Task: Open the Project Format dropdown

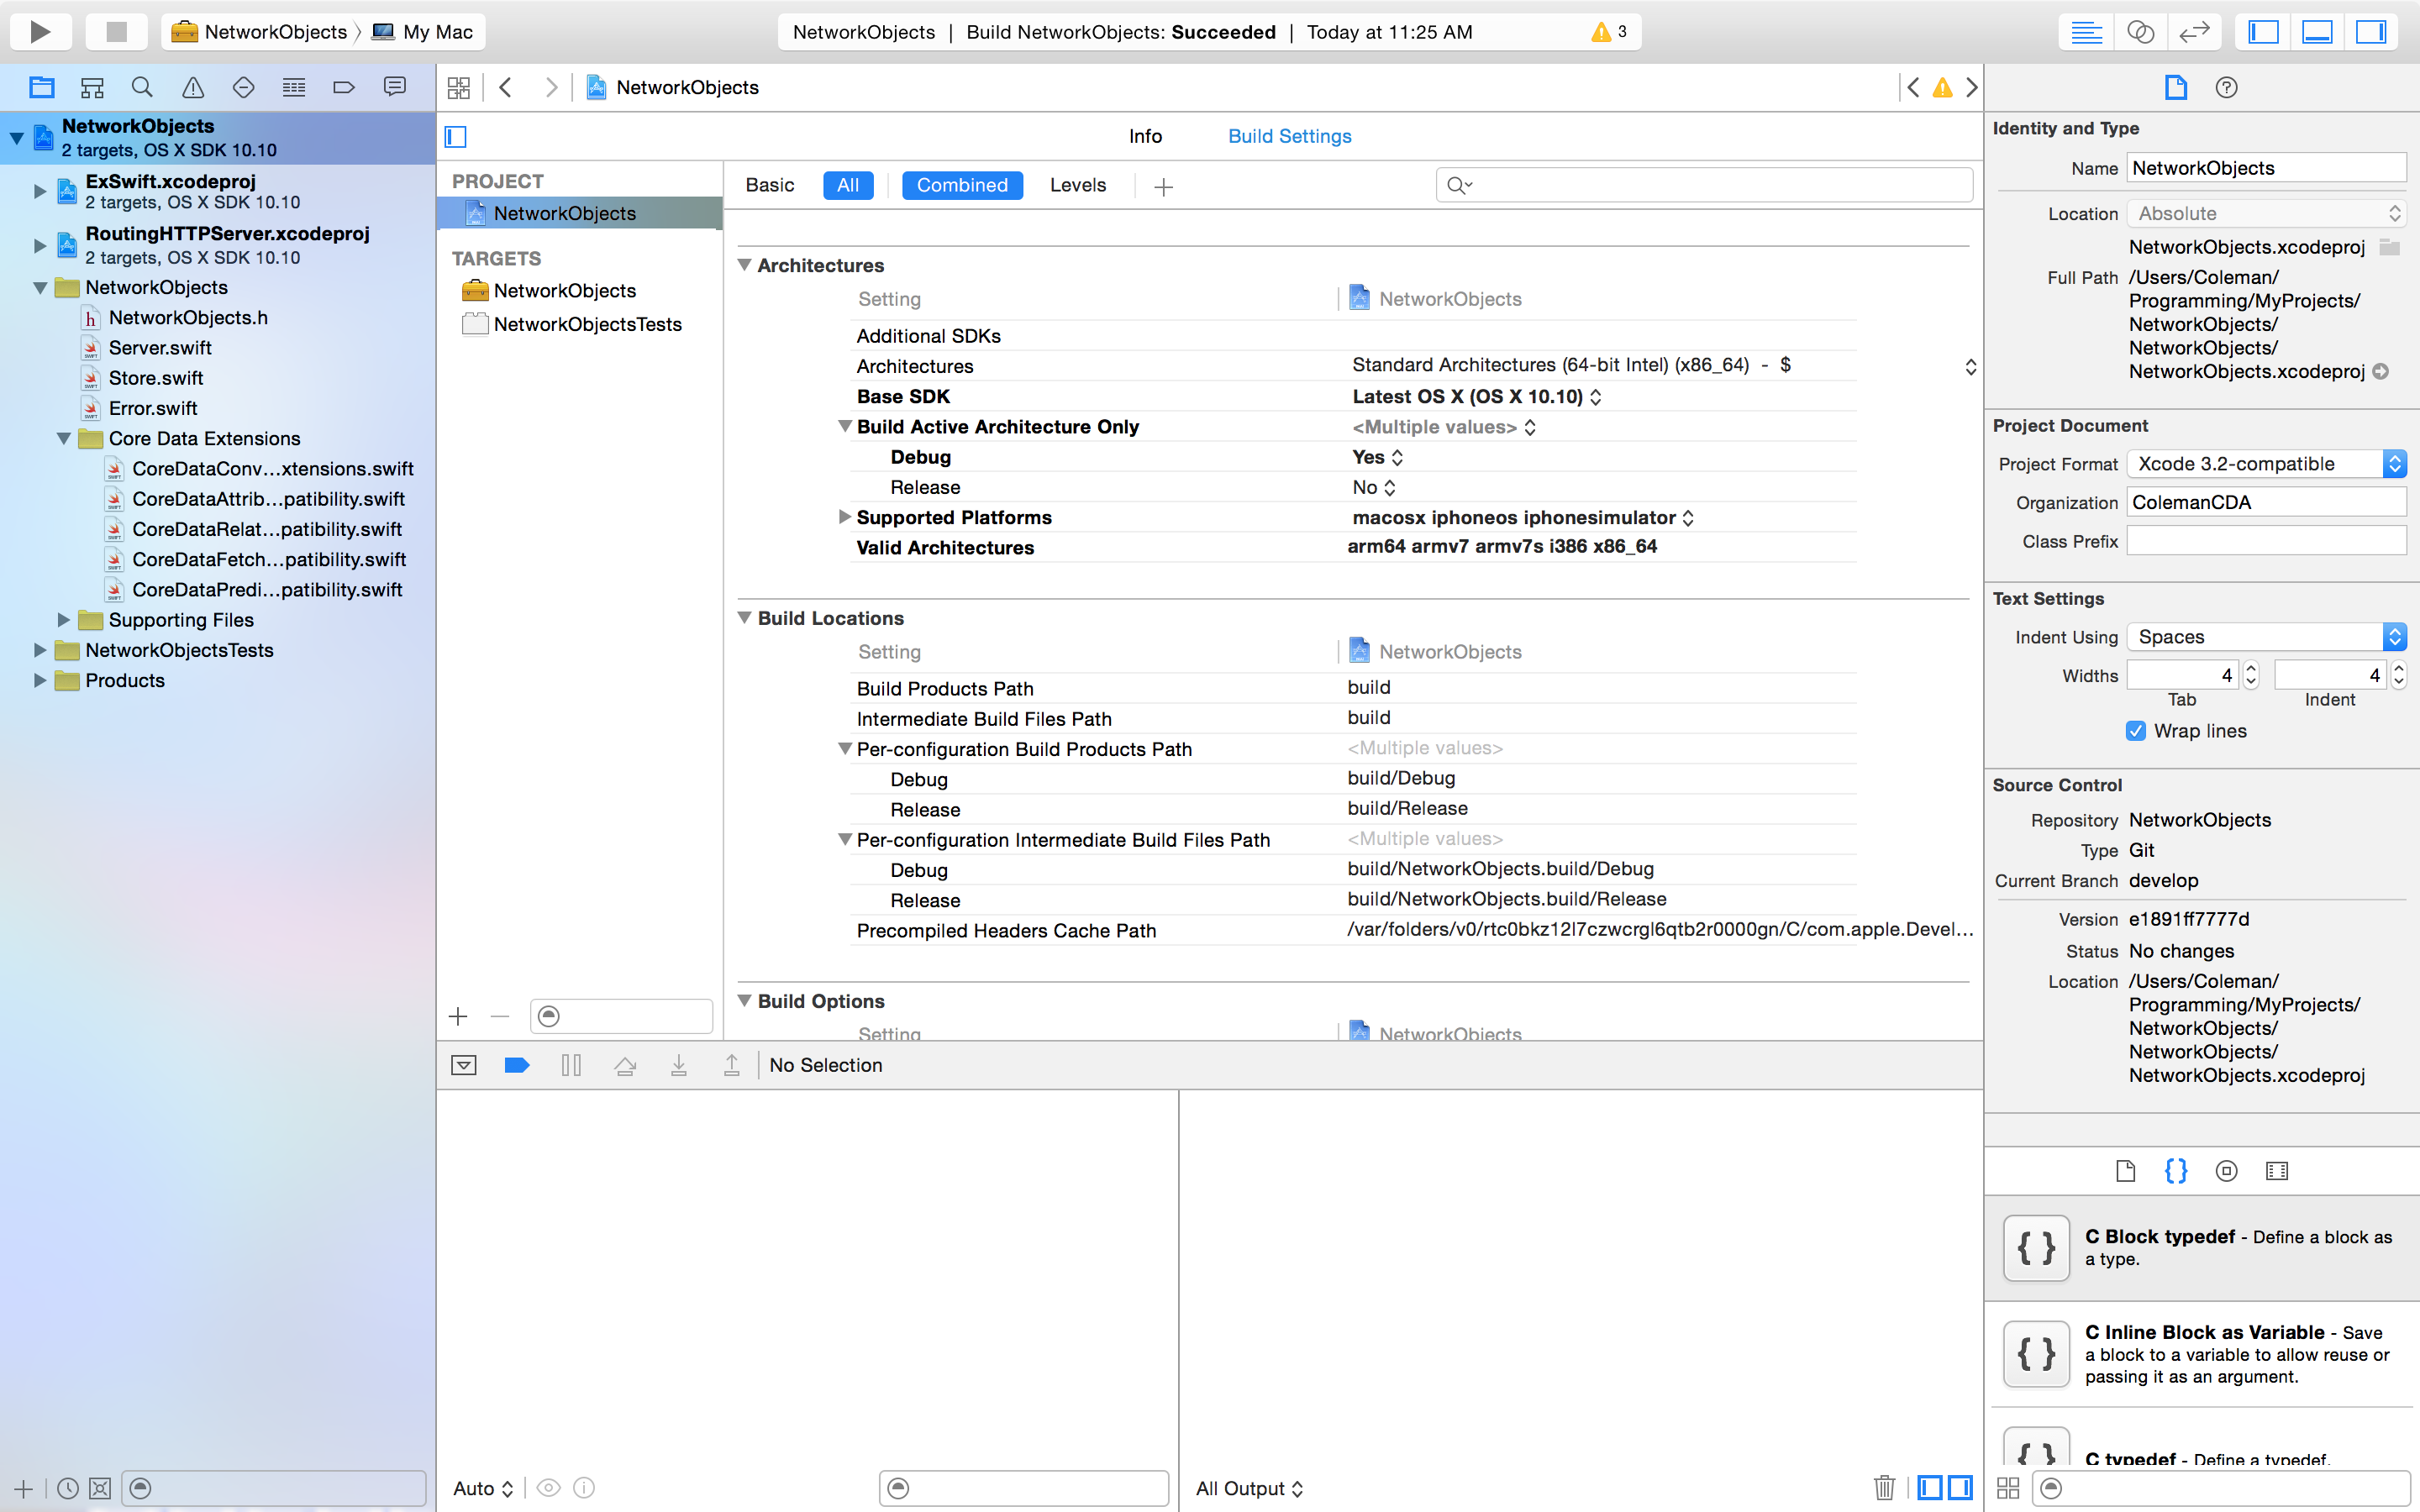Action: point(2266,464)
